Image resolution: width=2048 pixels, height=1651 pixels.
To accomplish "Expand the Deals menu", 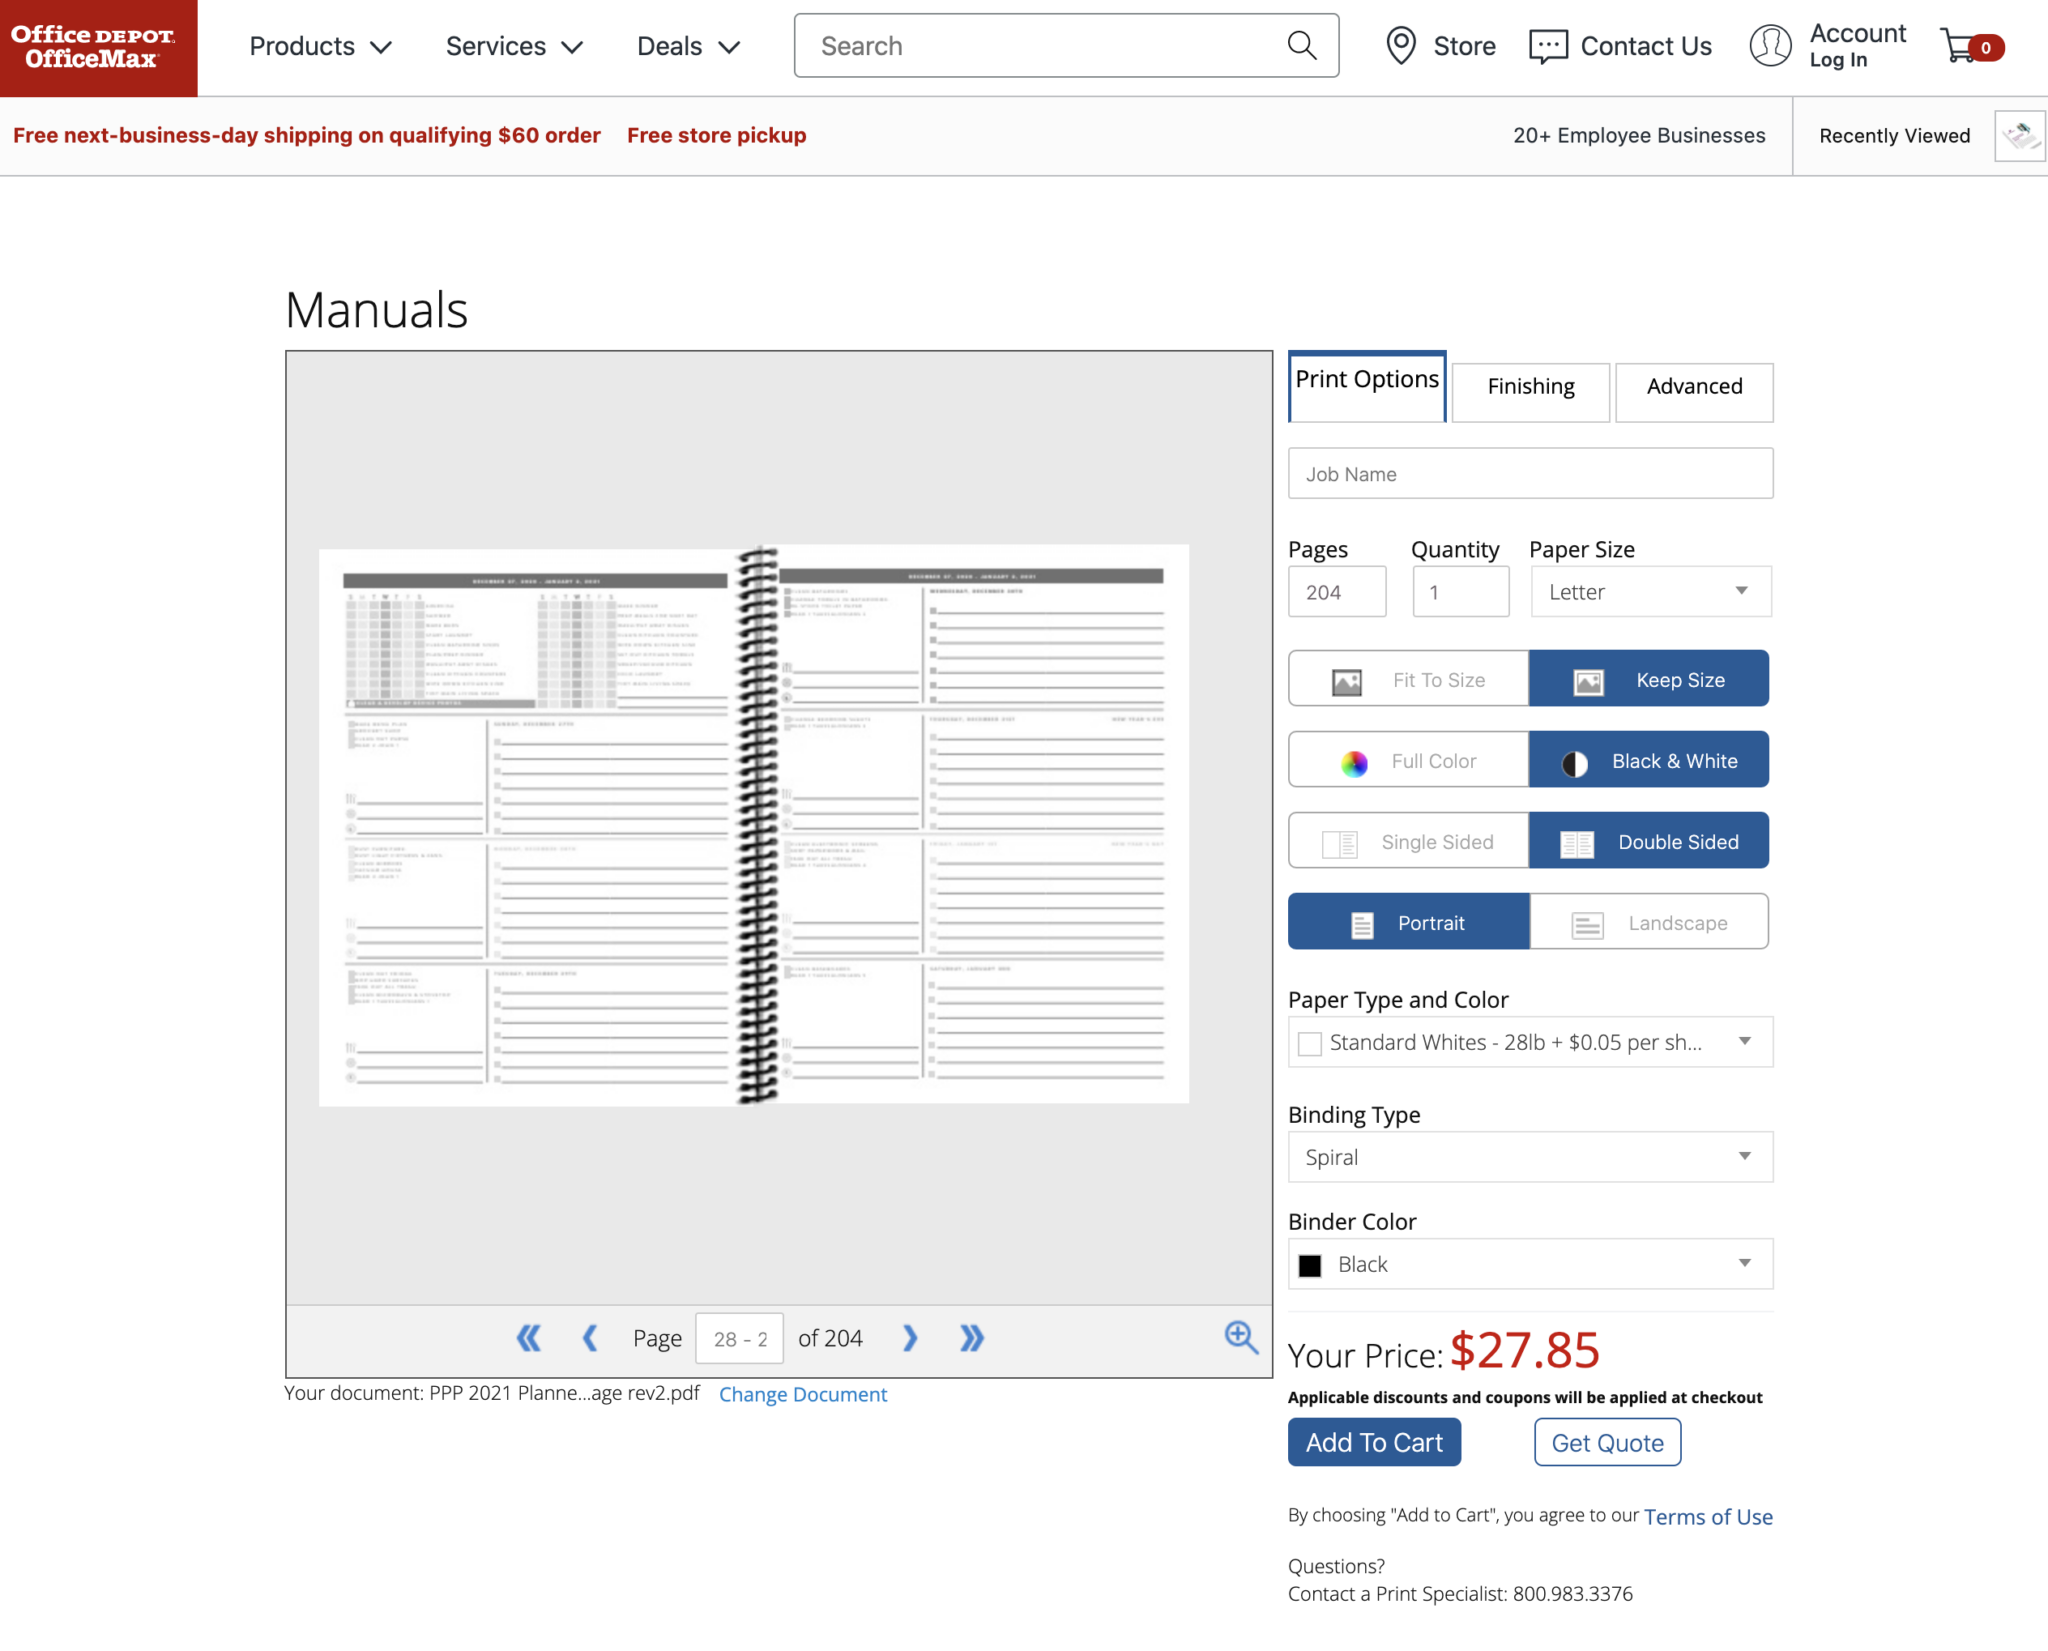I will [x=688, y=46].
